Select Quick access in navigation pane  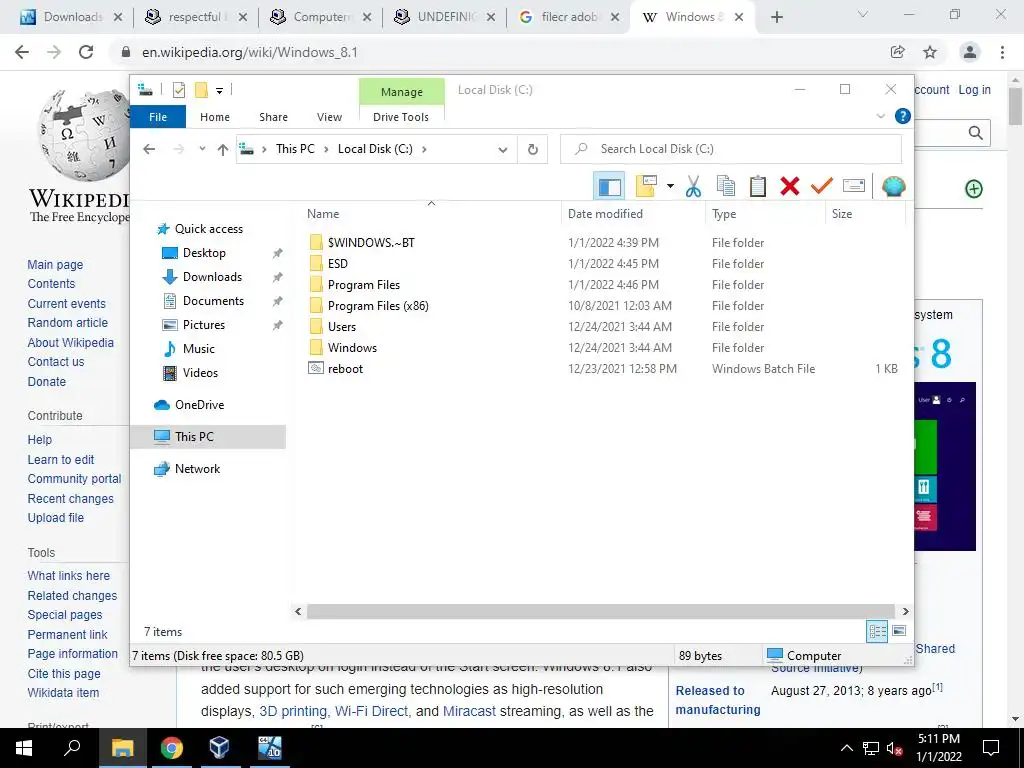point(208,229)
